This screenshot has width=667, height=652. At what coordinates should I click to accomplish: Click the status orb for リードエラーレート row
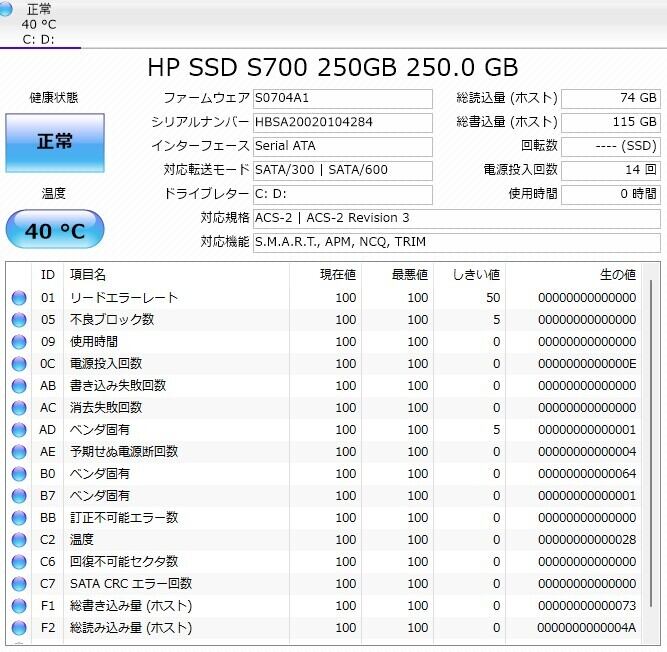(x=19, y=298)
